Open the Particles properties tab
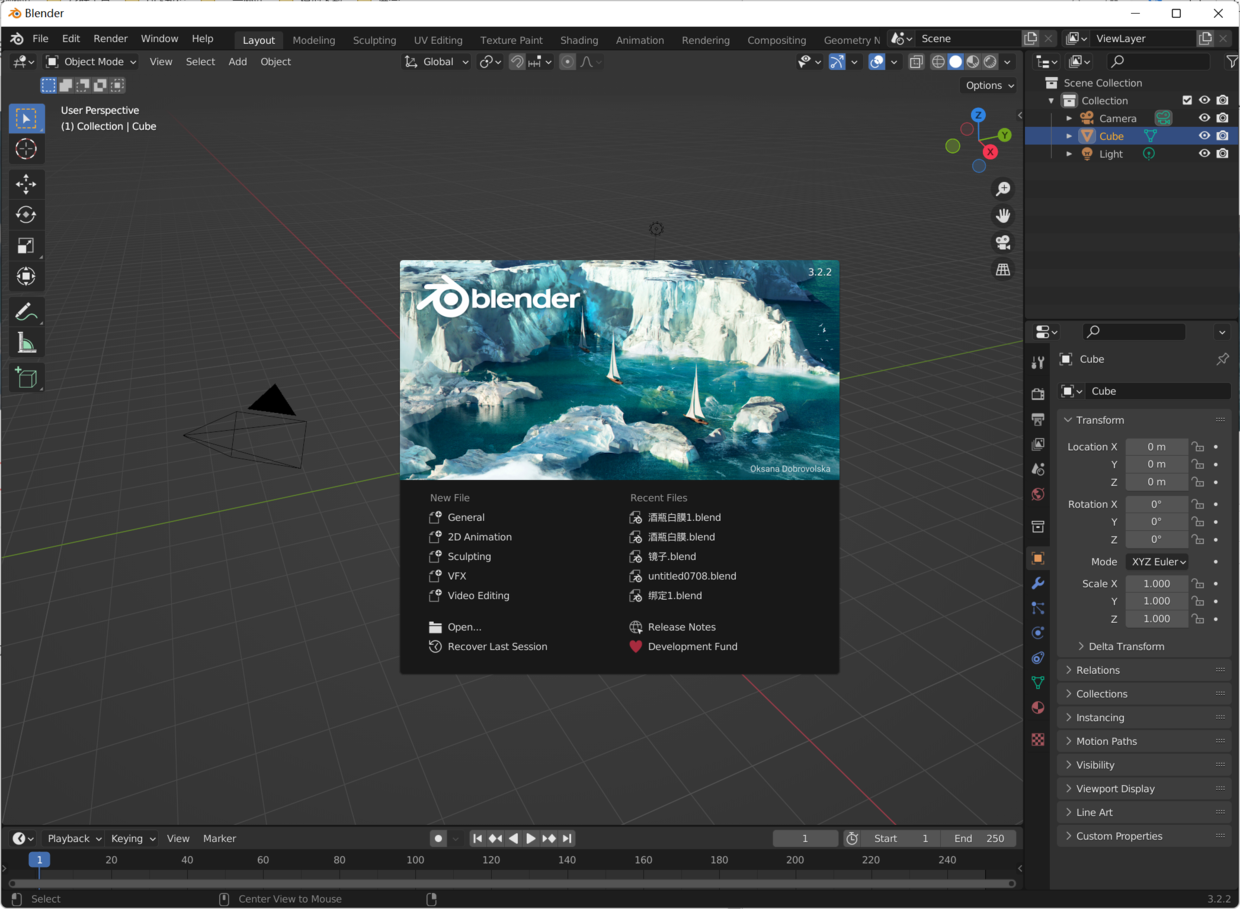The height and width of the screenshot is (909, 1240). tap(1037, 608)
